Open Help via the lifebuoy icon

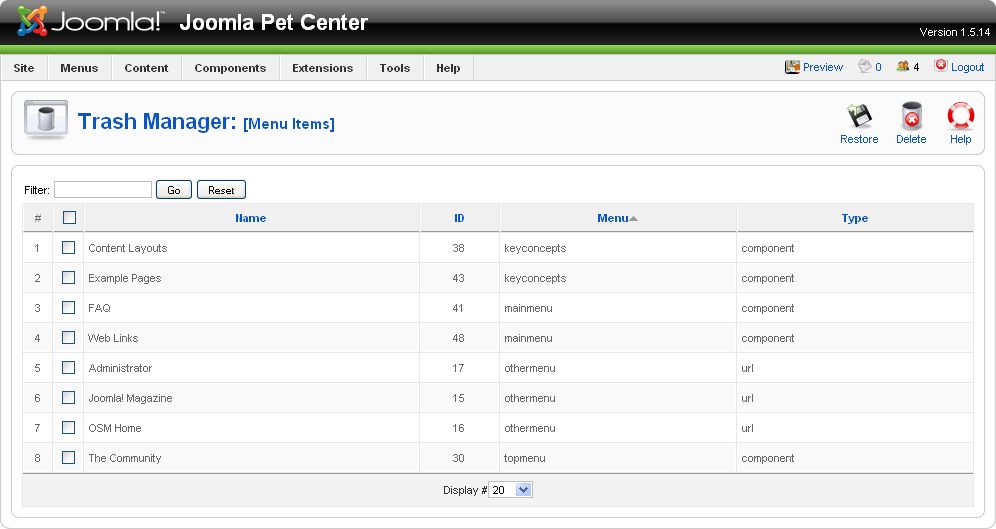pos(960,117)
